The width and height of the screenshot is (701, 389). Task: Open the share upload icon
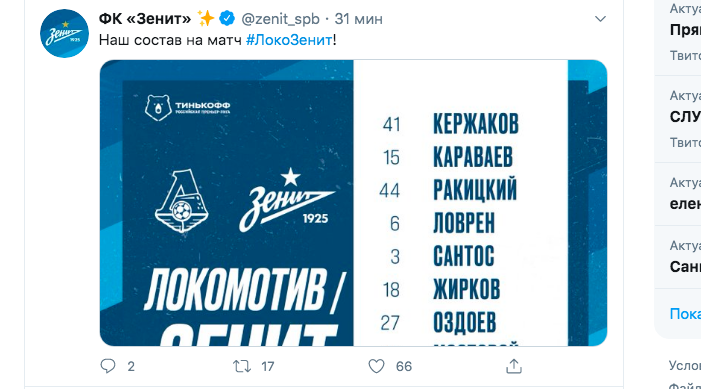[x=514, y=366]
